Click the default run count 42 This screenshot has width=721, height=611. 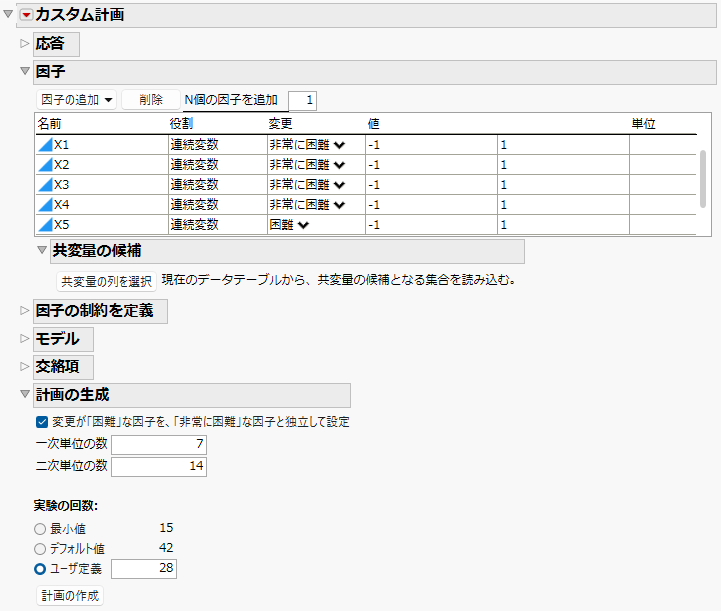166,548
